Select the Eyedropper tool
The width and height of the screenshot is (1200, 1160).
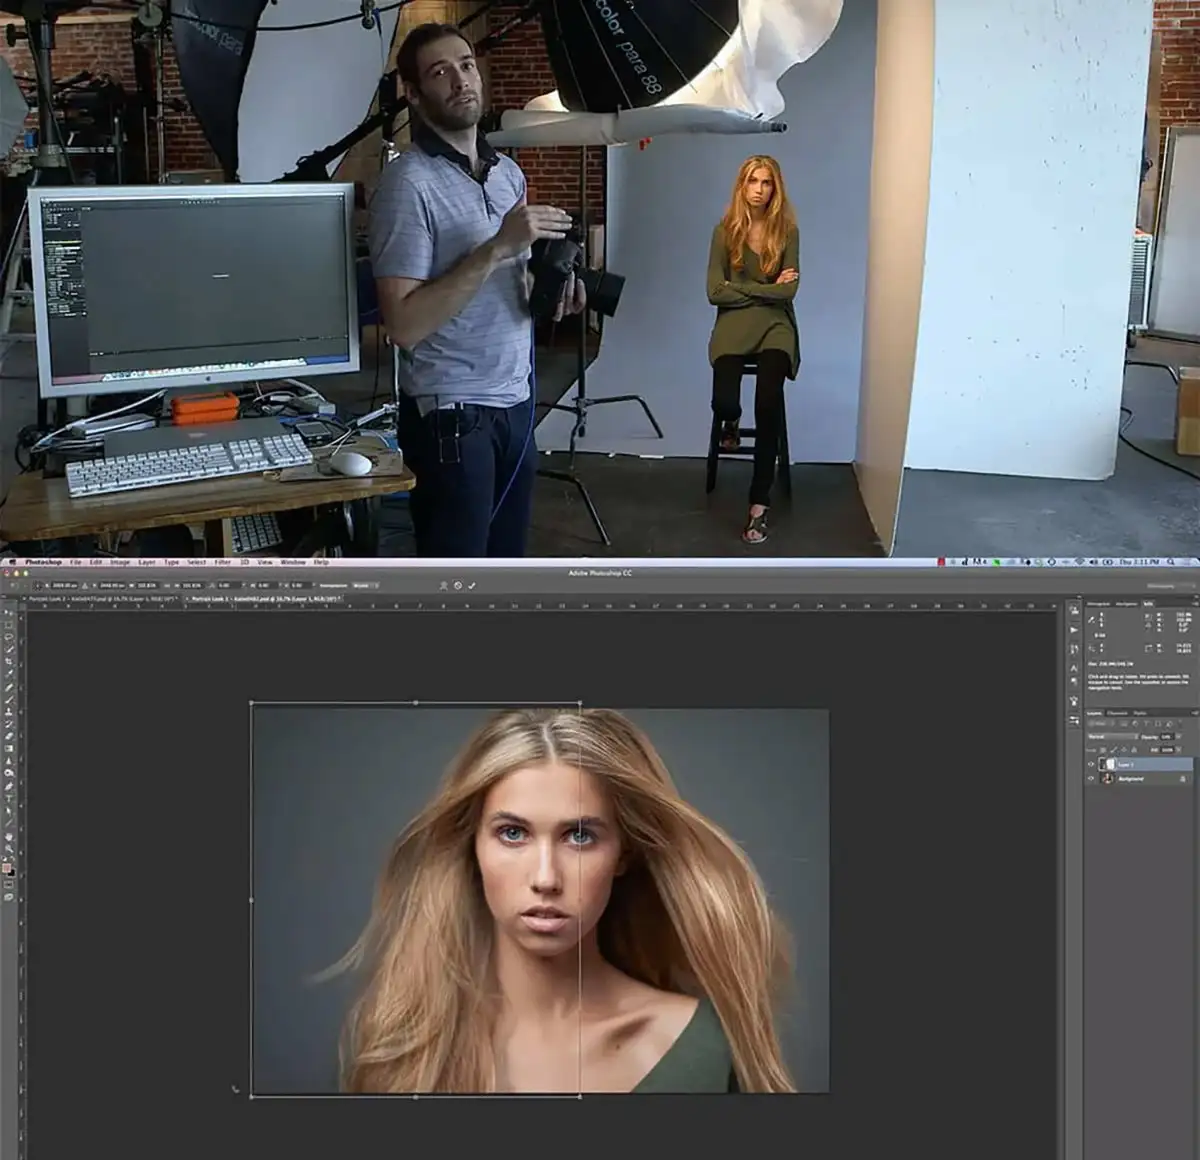click(9, 674)
